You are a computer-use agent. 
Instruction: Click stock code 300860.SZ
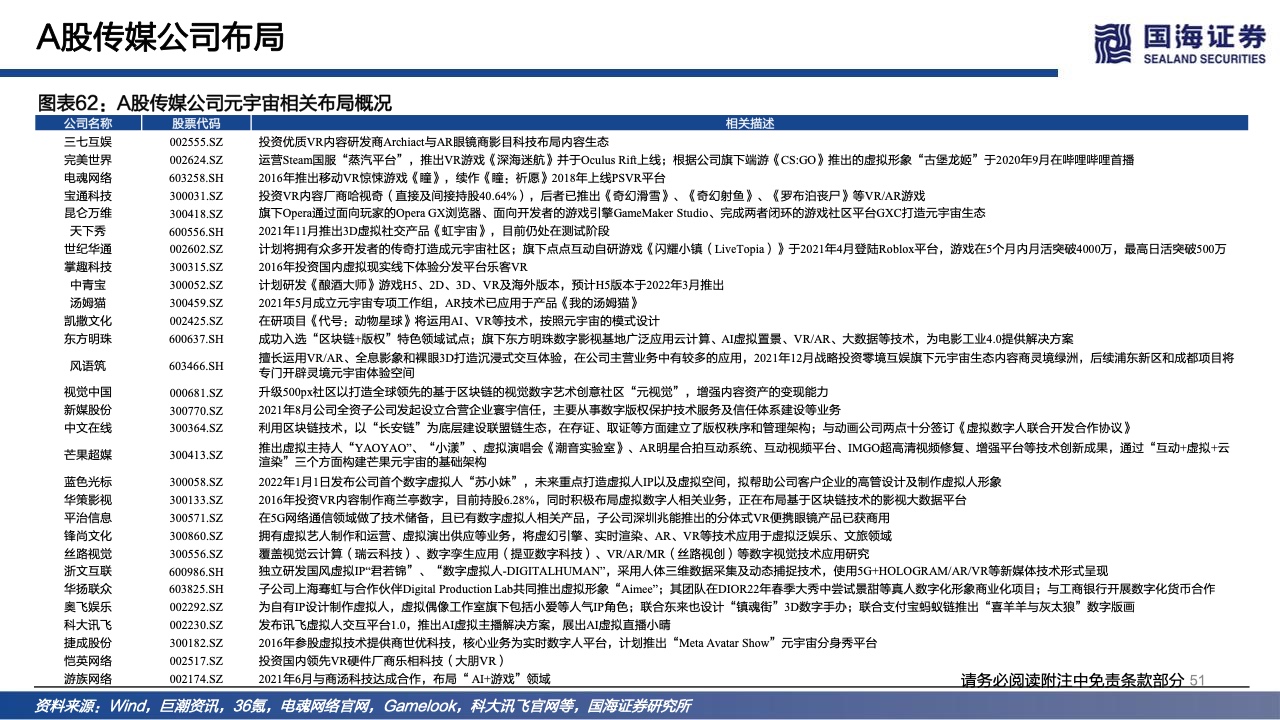tap(196, 536)
